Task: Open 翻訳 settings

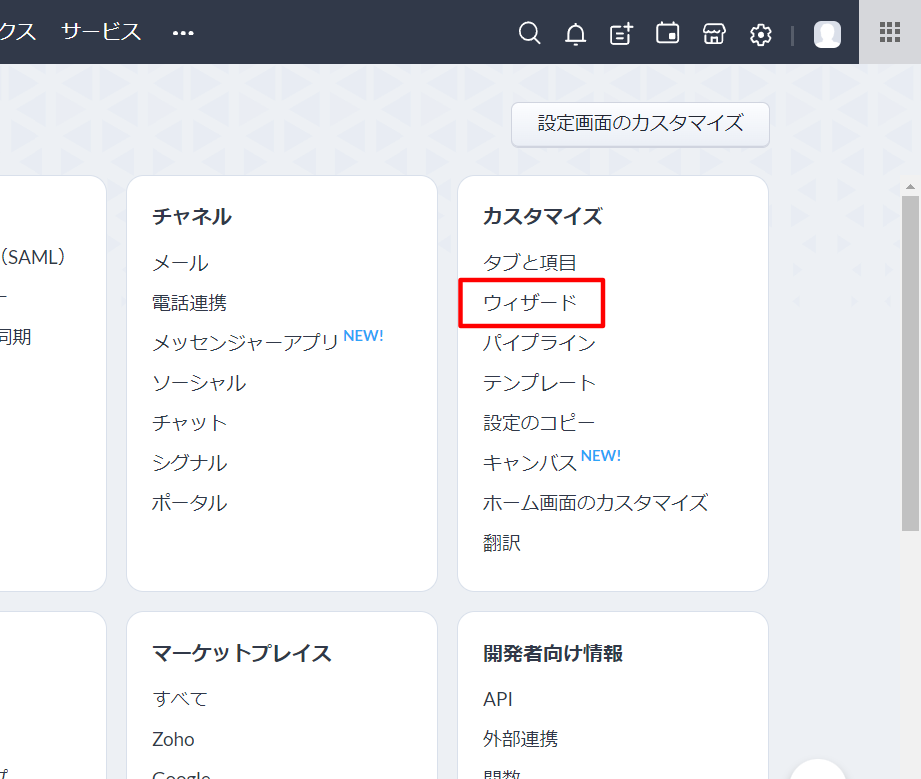Action: 502,542
